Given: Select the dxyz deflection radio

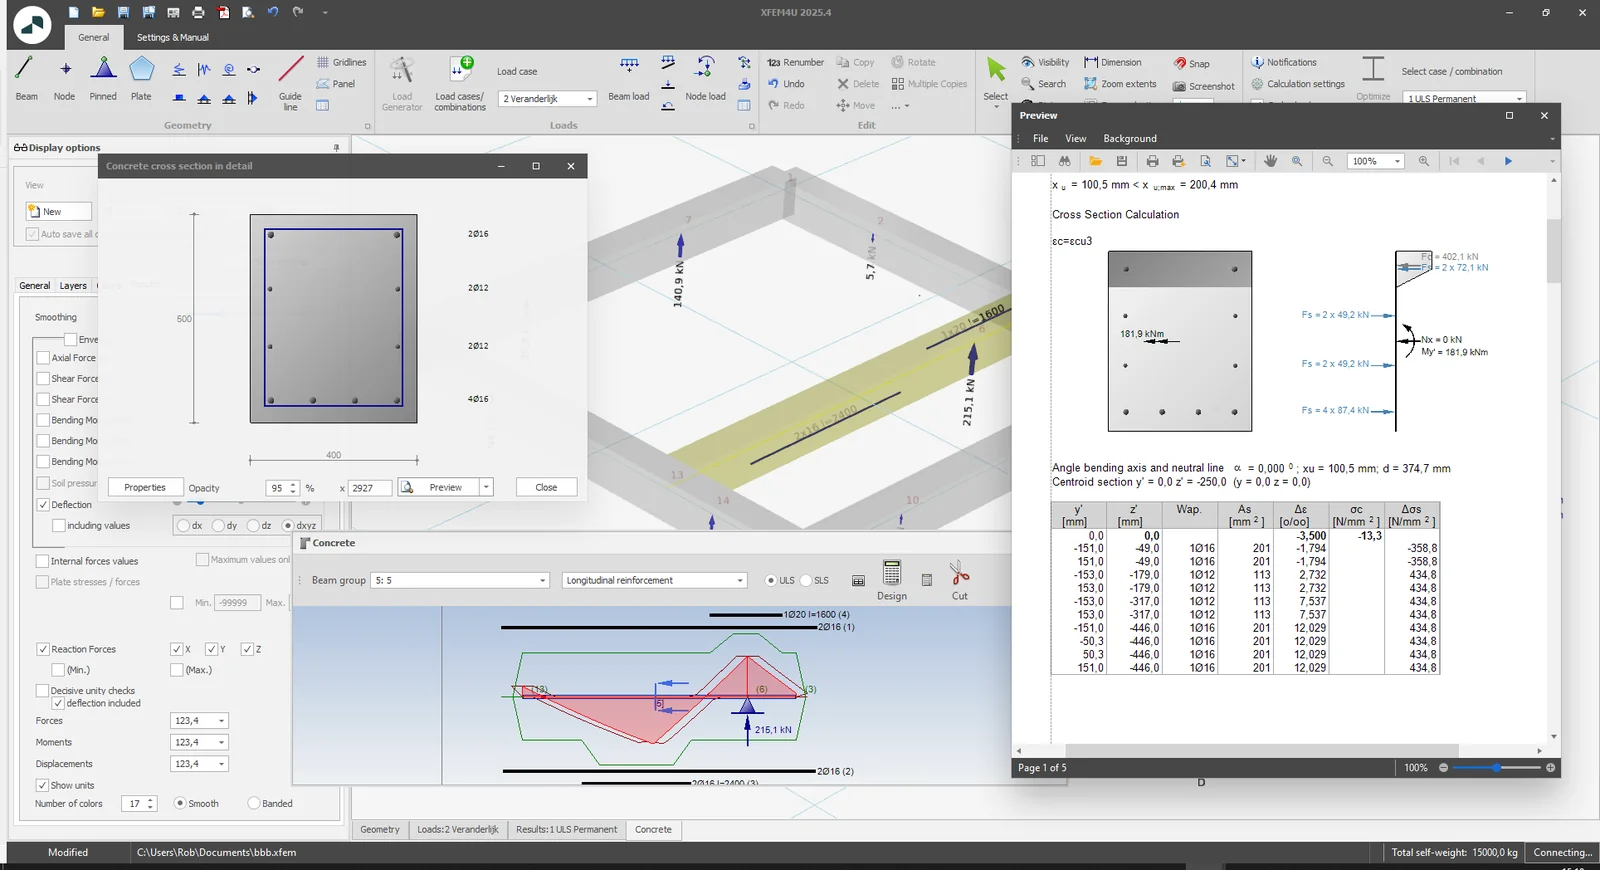Looking at the screenshot, I should [288, 525].
